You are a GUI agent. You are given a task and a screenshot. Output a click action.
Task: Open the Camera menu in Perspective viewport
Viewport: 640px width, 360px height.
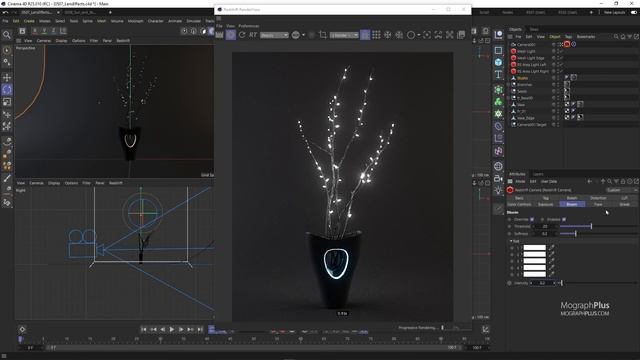(x=43, y=41)
